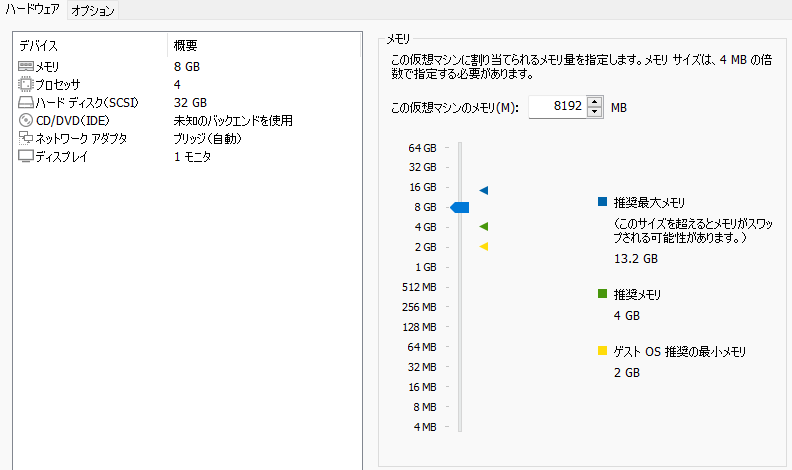This screenshot has height=470, width=792.
Task: Select the ディスプレイ monitor icon
Action: pyautogui.click(x=26, y=156)
